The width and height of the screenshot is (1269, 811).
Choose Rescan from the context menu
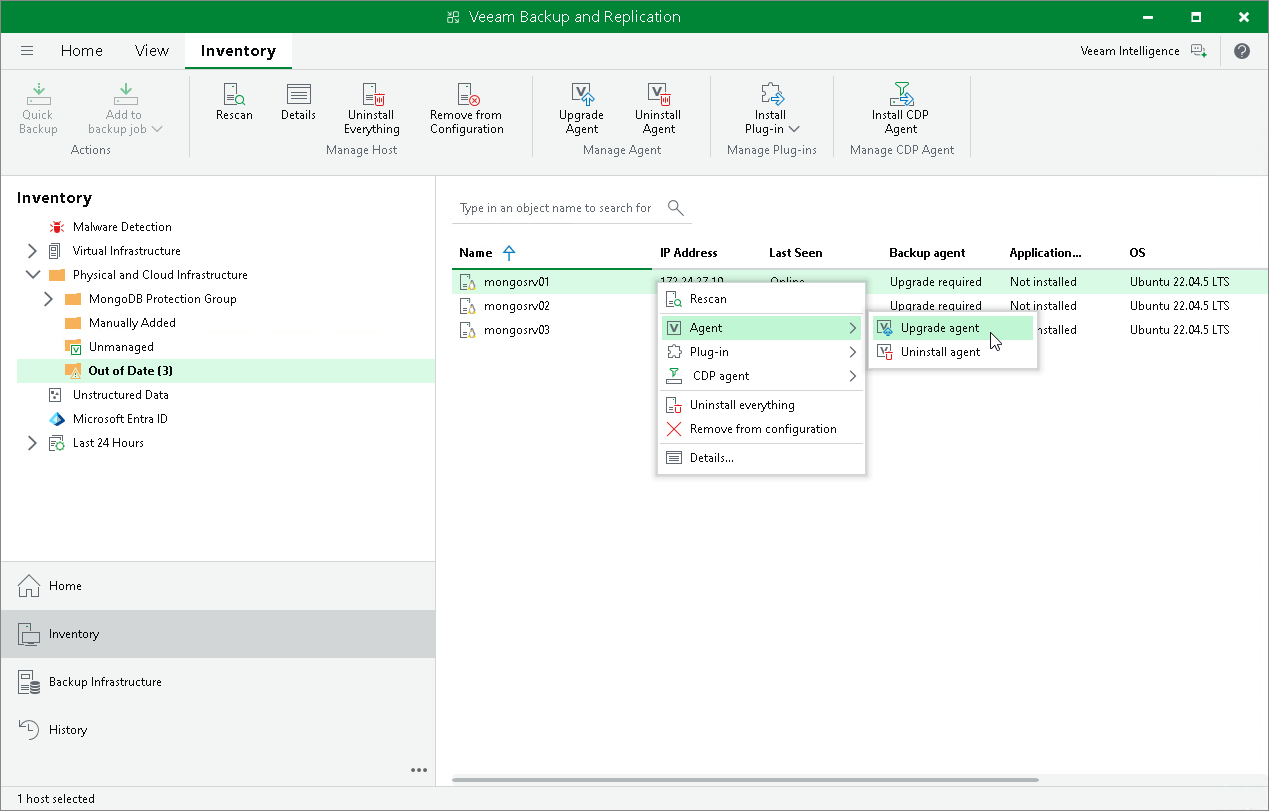[761, 299]
